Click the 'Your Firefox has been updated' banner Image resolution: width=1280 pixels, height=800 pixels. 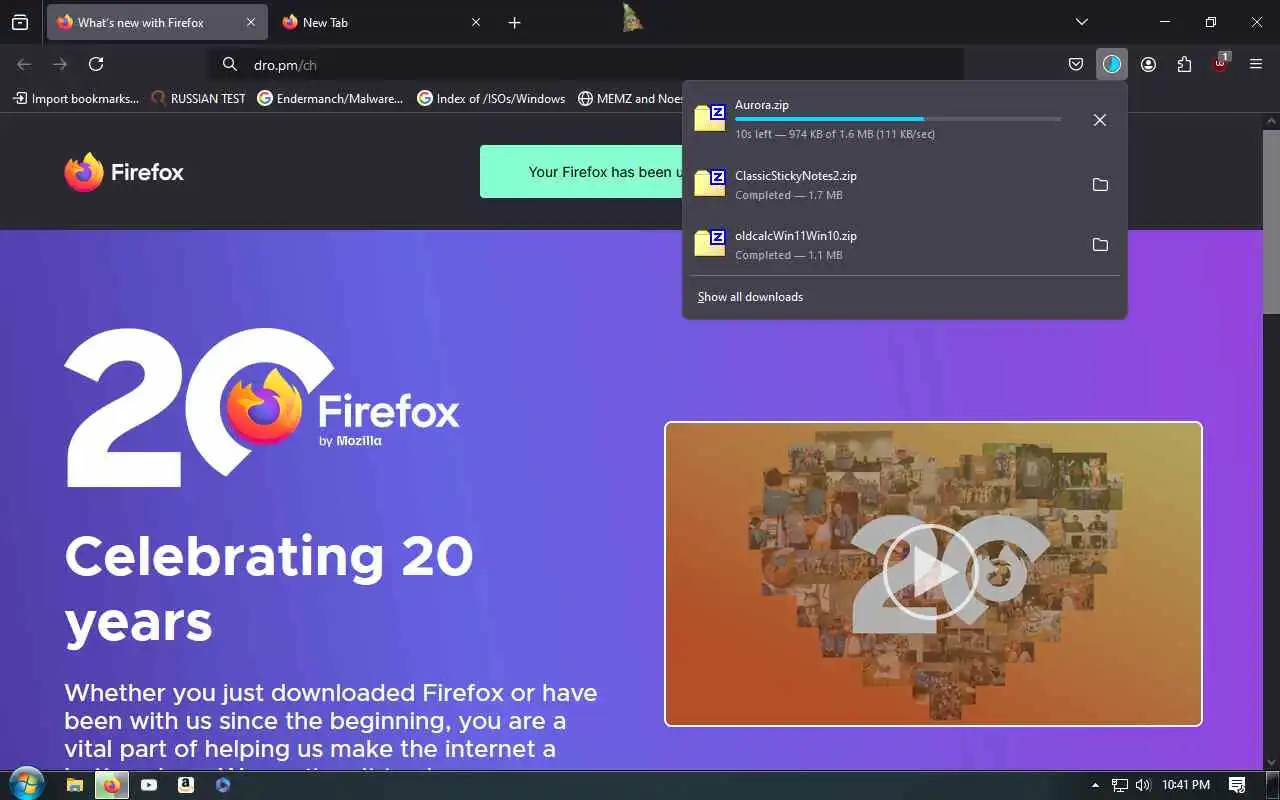tap(581, 172)
